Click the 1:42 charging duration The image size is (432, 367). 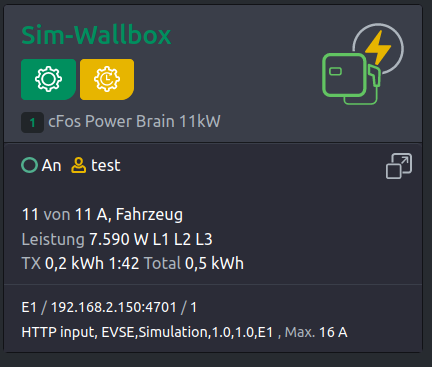124,264
